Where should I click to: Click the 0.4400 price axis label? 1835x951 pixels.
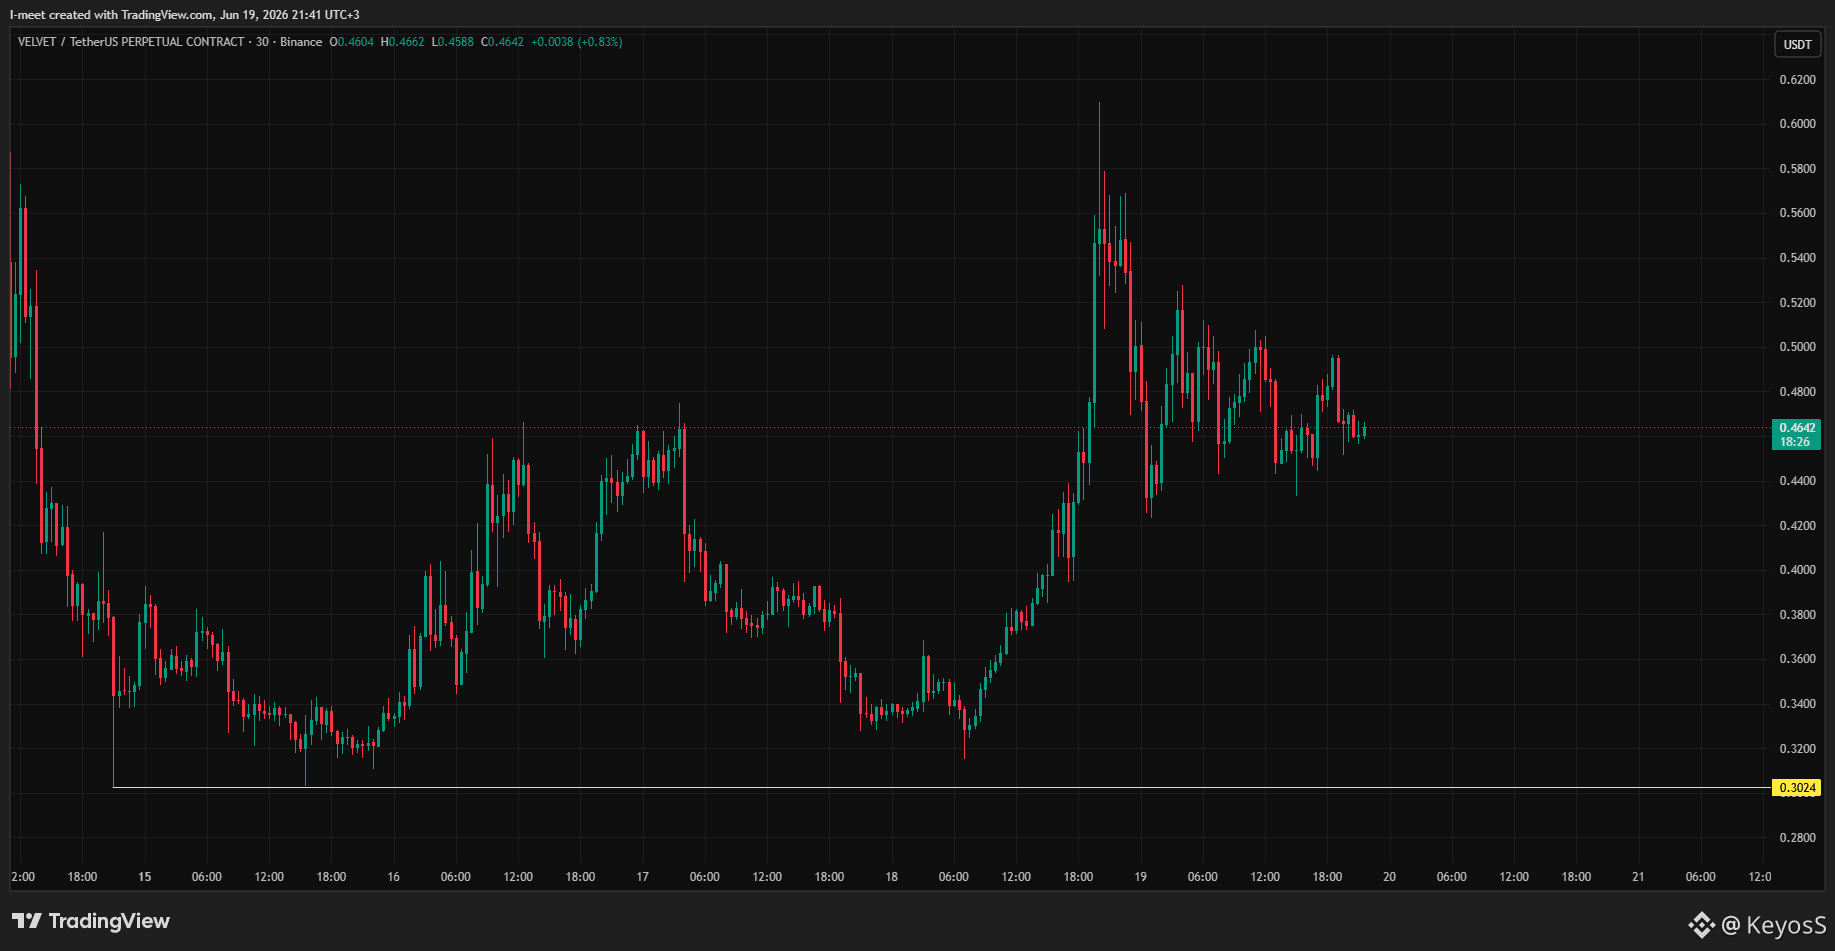point(1797,481)
